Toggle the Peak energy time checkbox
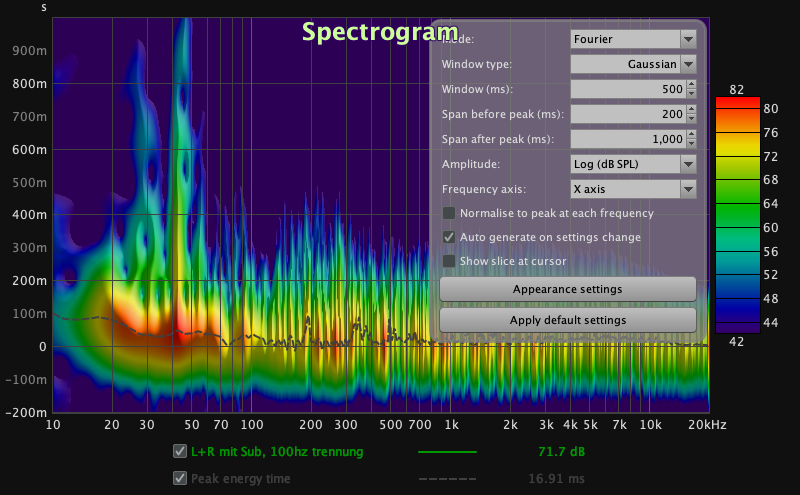The image size is (800, 495). [180, 478]
